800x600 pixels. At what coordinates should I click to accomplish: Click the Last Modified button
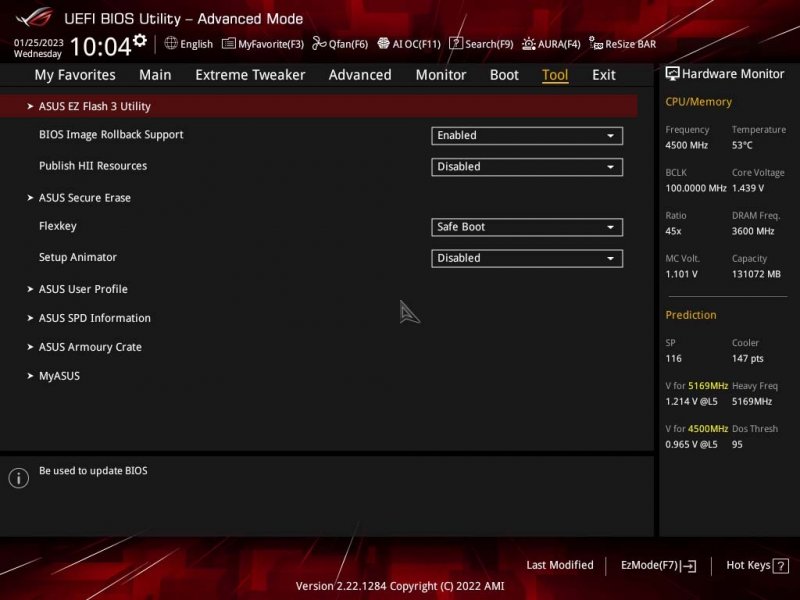point(560,565)
